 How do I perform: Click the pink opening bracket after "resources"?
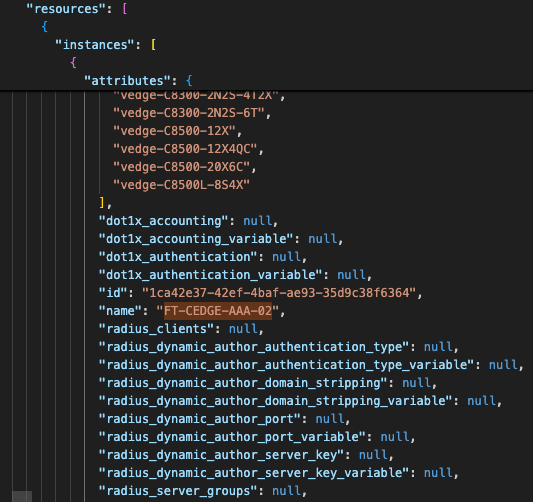pos(125,9)
